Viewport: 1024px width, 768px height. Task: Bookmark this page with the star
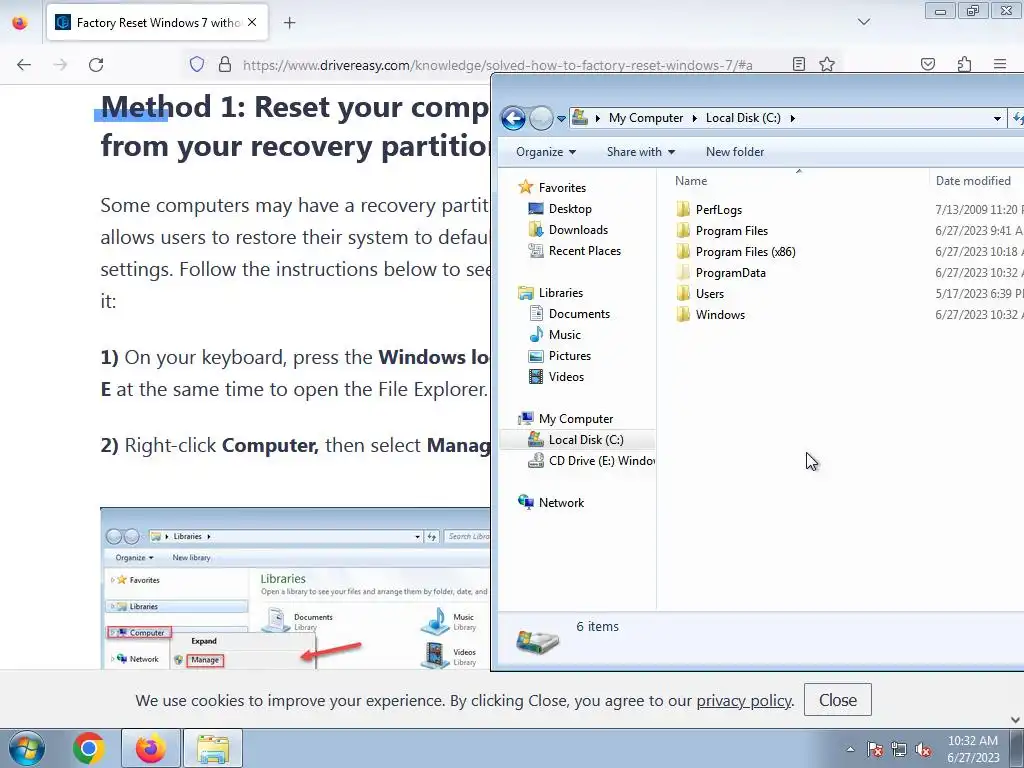[827, 64]
